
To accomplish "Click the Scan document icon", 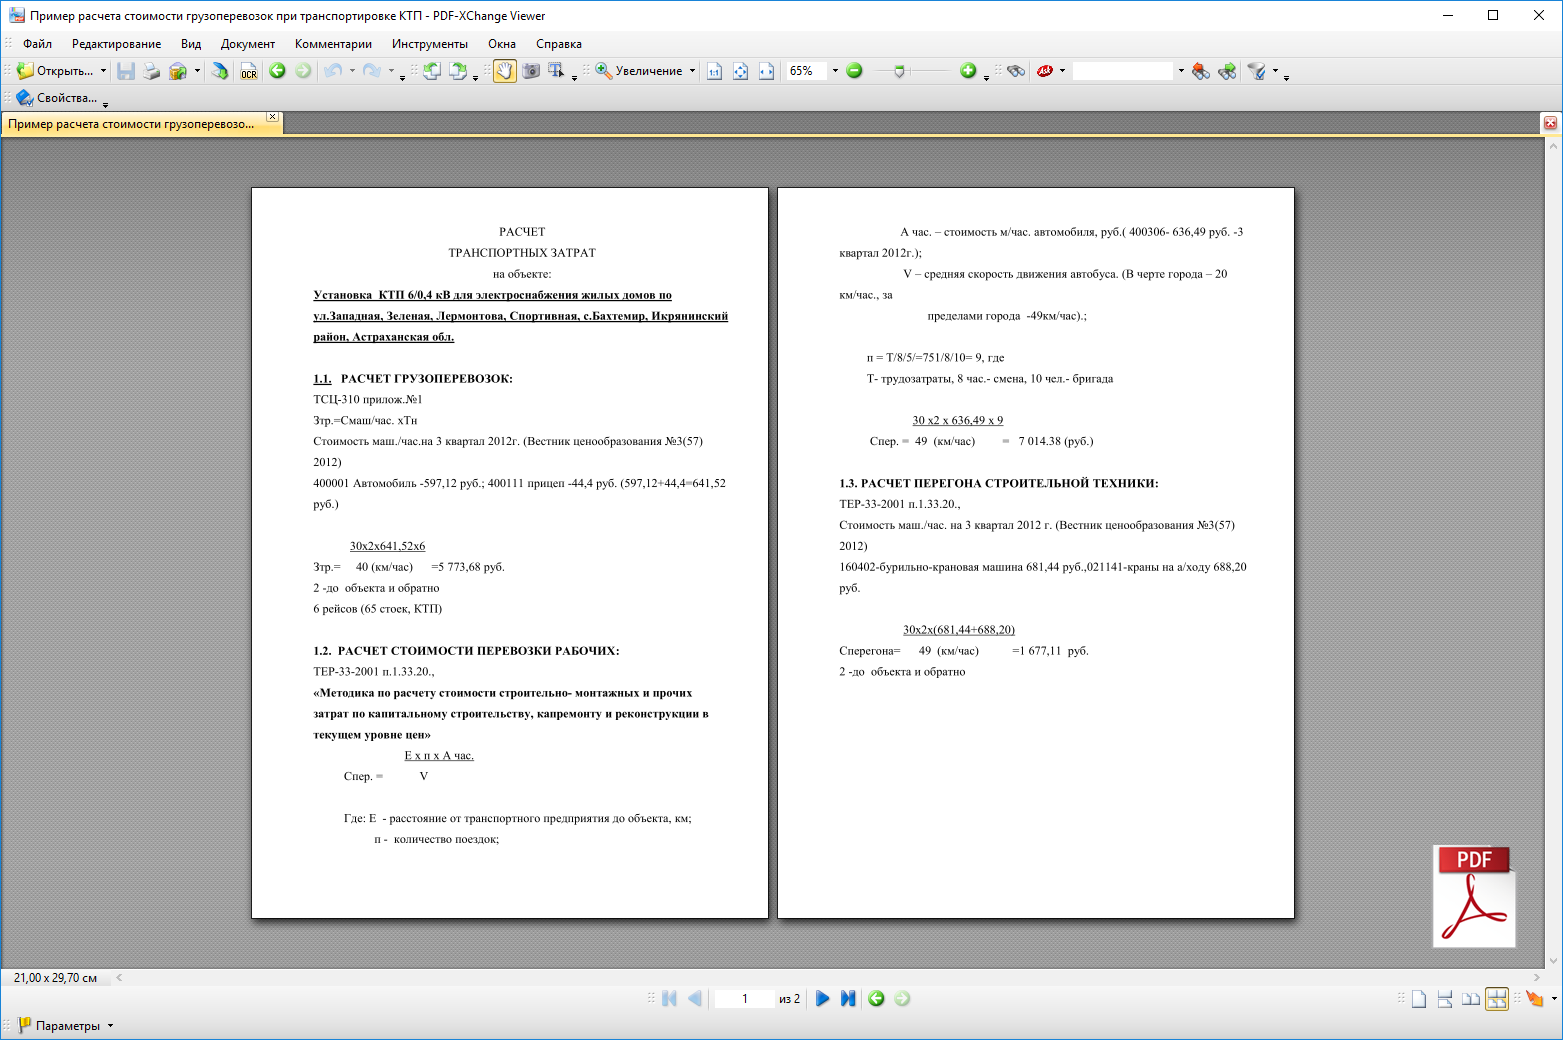I will click(x=220, y=71).
